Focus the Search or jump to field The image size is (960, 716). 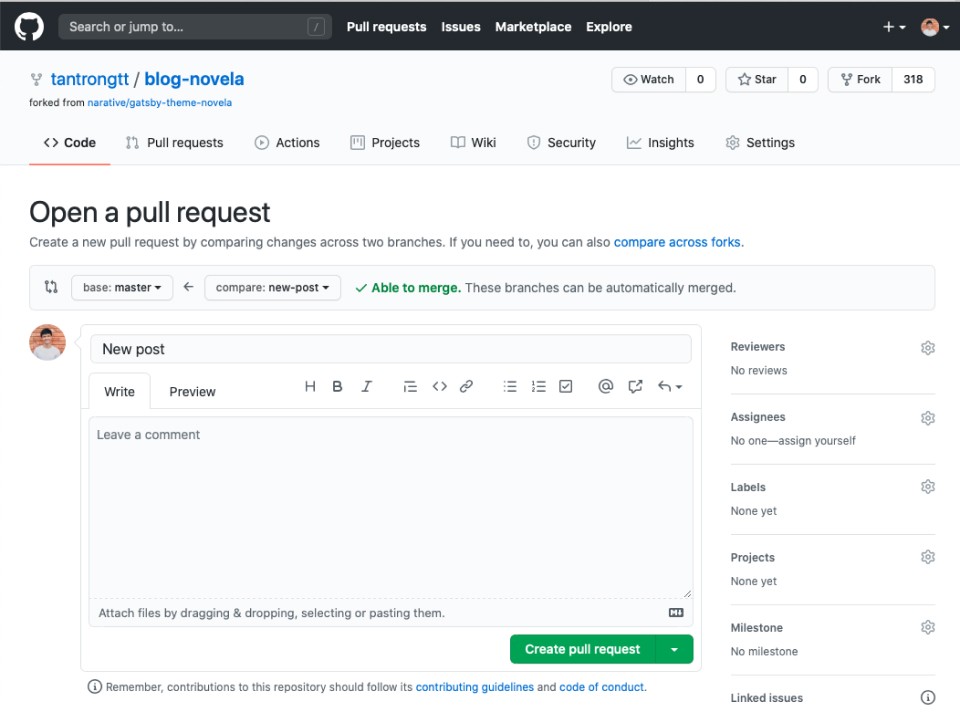(x=195, y=27)
